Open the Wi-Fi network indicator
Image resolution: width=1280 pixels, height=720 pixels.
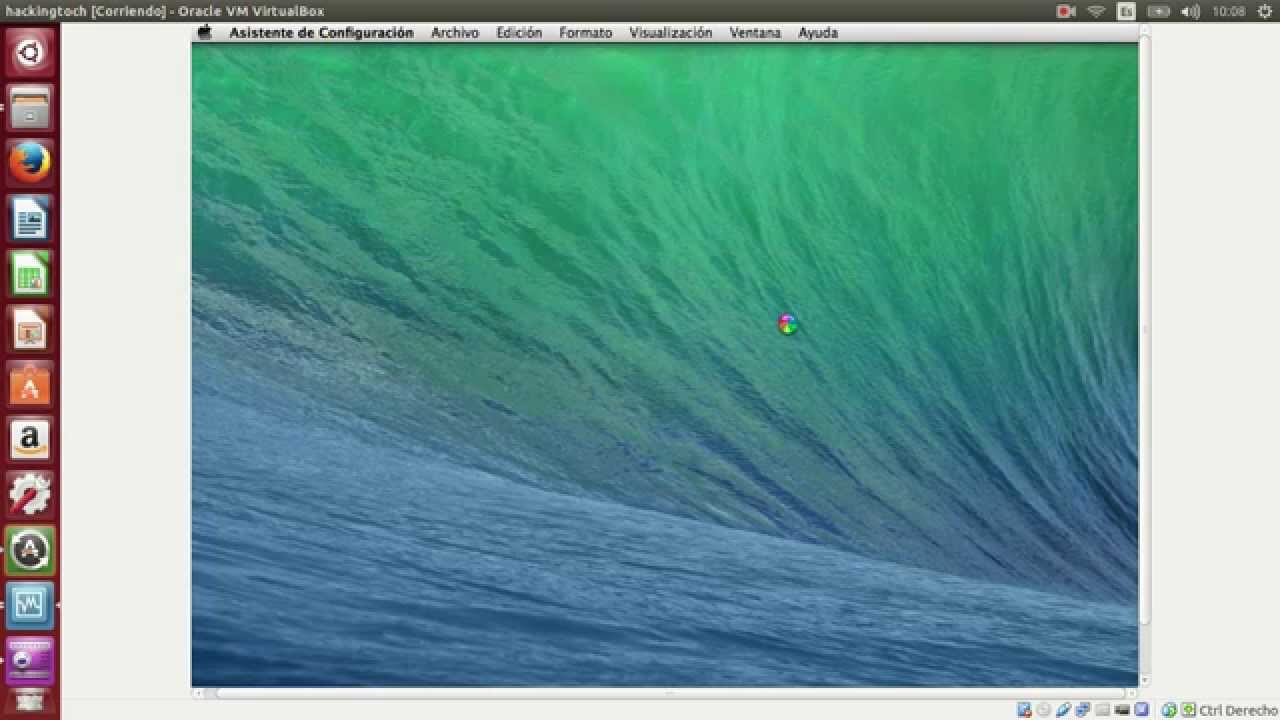pyautogui.click(x=1096, y=11)
